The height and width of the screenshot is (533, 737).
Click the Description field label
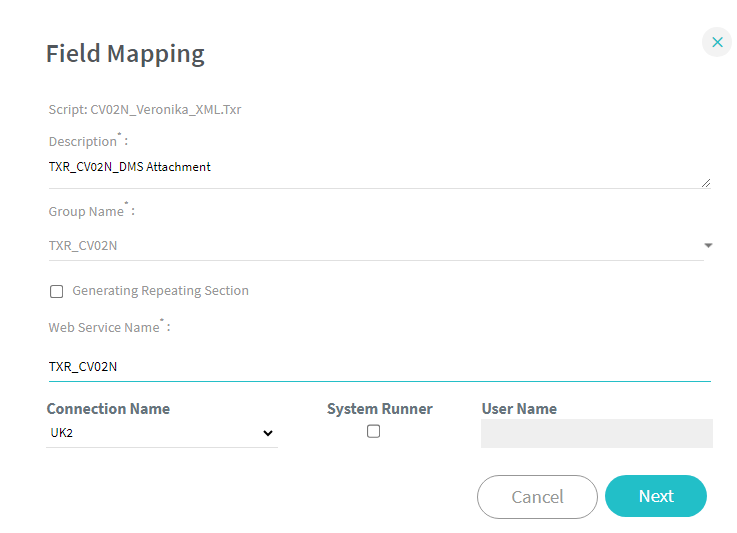tap(84, 142)
